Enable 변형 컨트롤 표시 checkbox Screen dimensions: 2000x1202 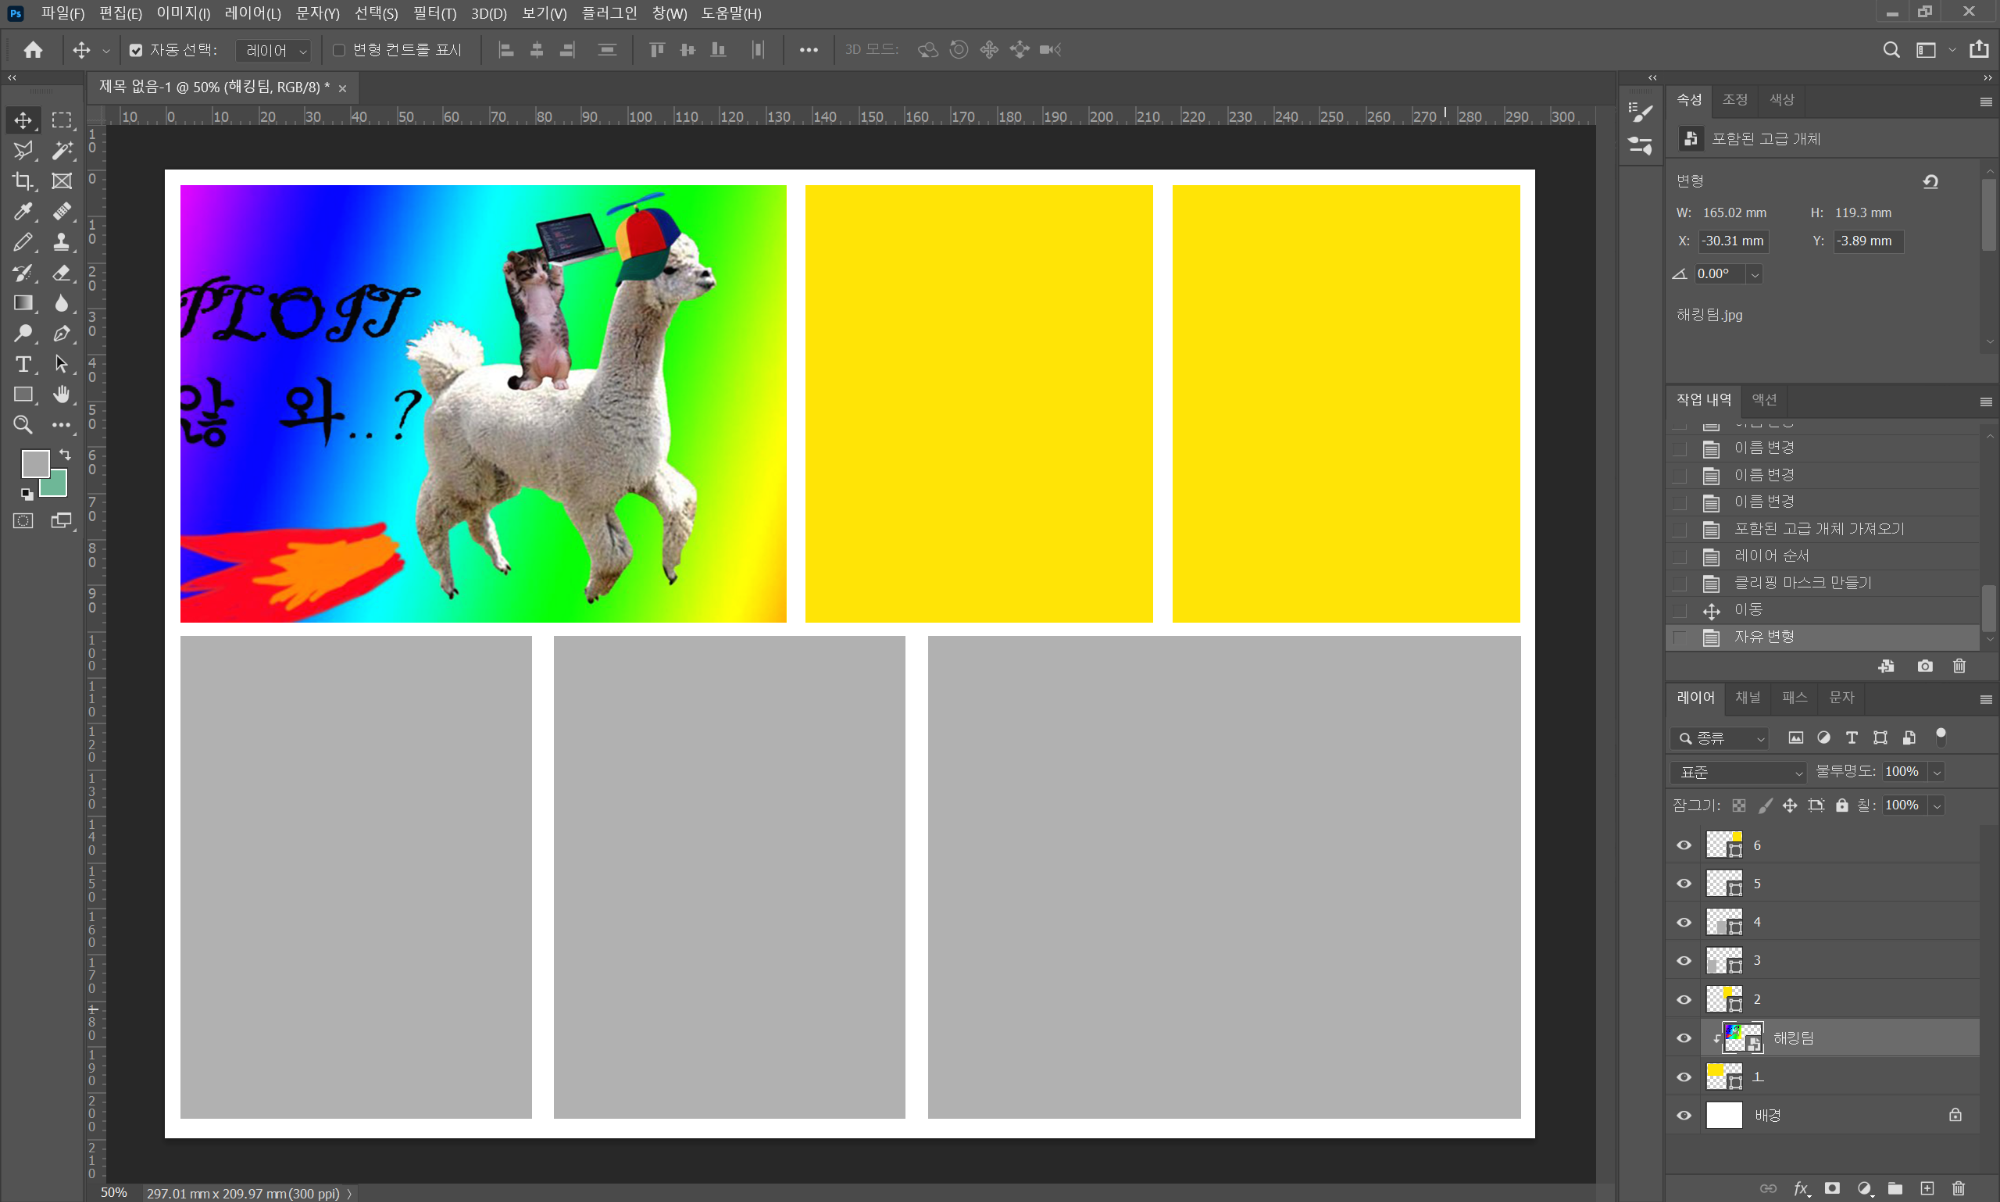(x=339, y=50)
